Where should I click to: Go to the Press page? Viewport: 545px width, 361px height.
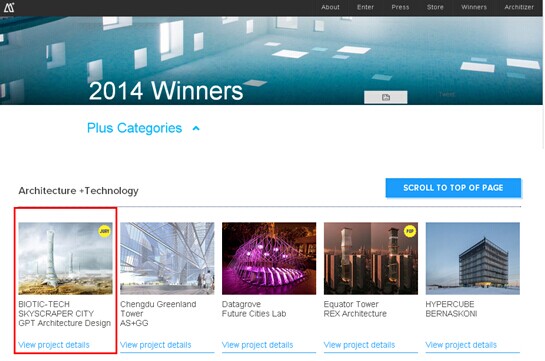400,7
